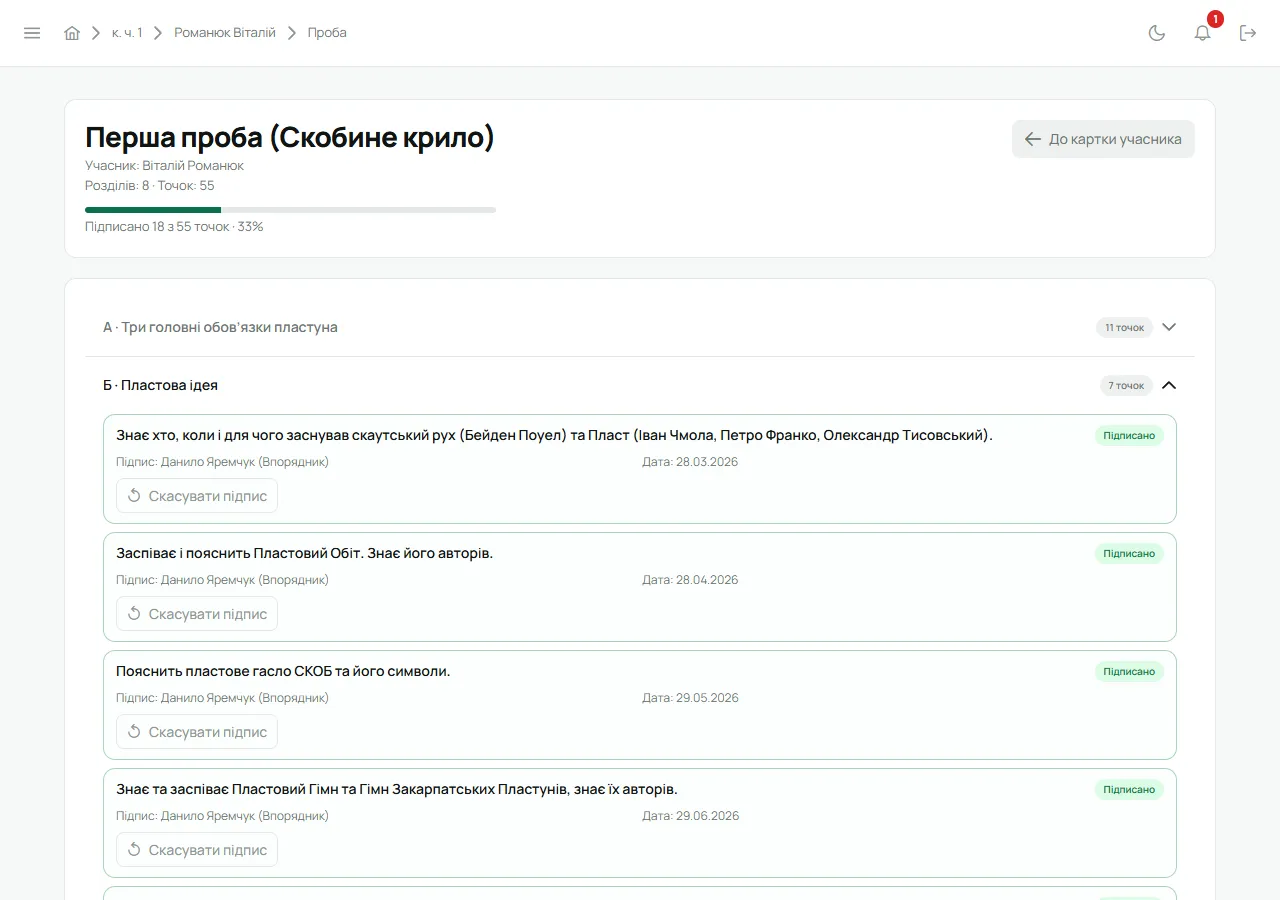The height and width of the screenshot is (900, 1280).
Task: Open the hamburger menu
Action: coord(32,33)
